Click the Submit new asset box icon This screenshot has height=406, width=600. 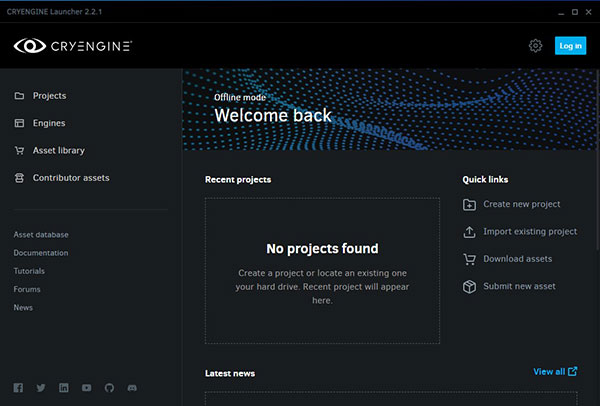(x=470, y=287)
